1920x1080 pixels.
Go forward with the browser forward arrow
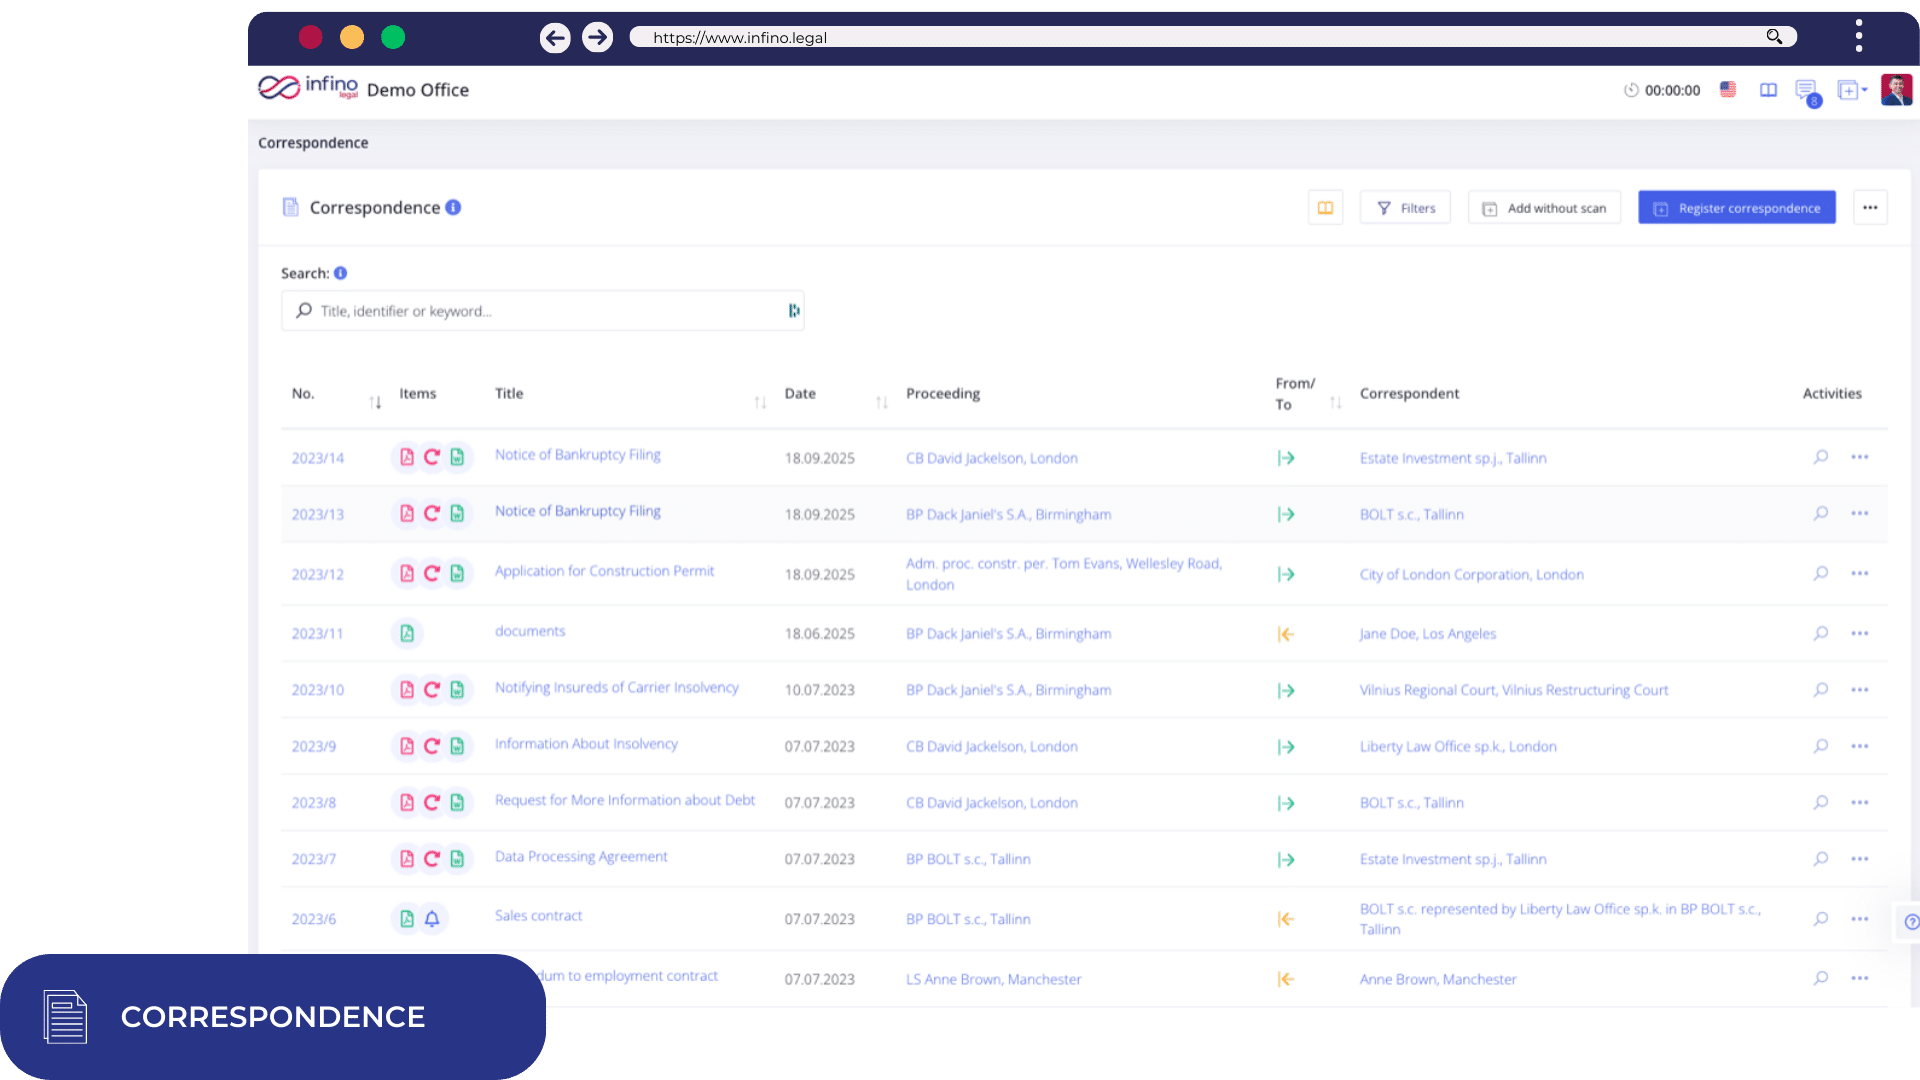[x=597, y=38]
